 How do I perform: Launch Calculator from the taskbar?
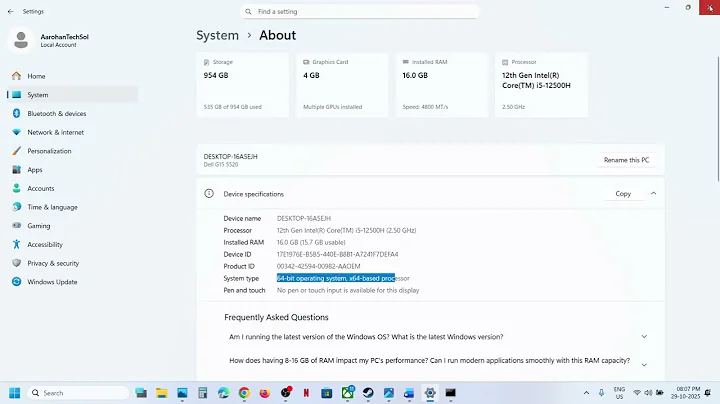tap(202, 393)
